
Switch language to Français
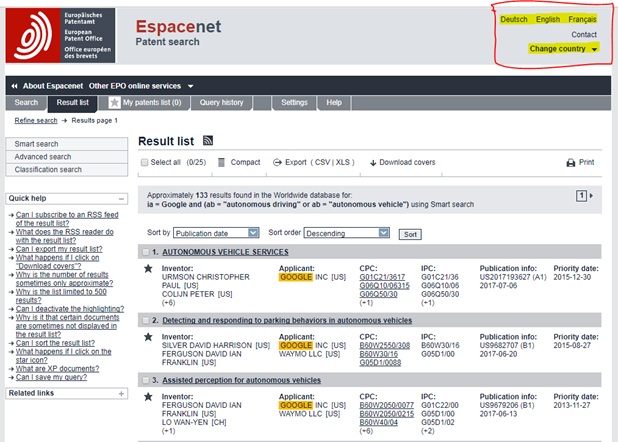582,19
